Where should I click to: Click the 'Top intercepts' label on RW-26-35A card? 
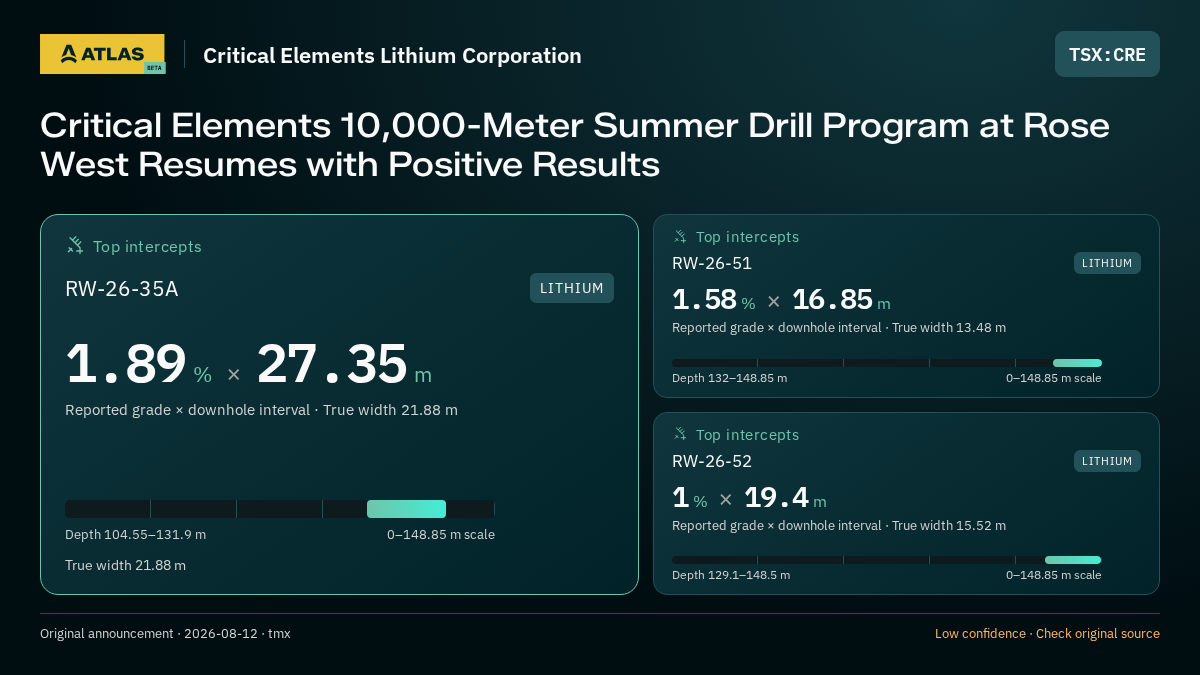(147, 246)
